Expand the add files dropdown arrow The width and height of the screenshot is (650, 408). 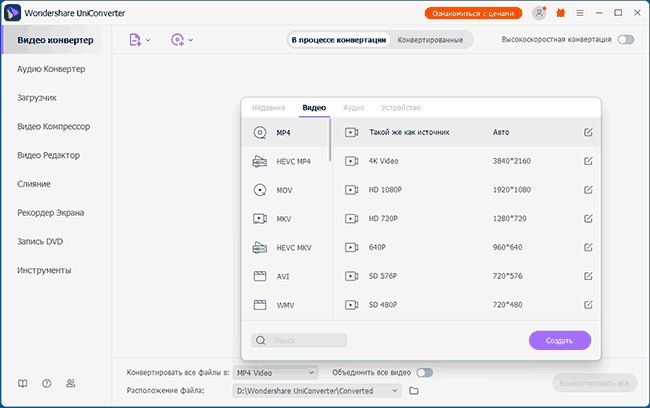(148, 40)
